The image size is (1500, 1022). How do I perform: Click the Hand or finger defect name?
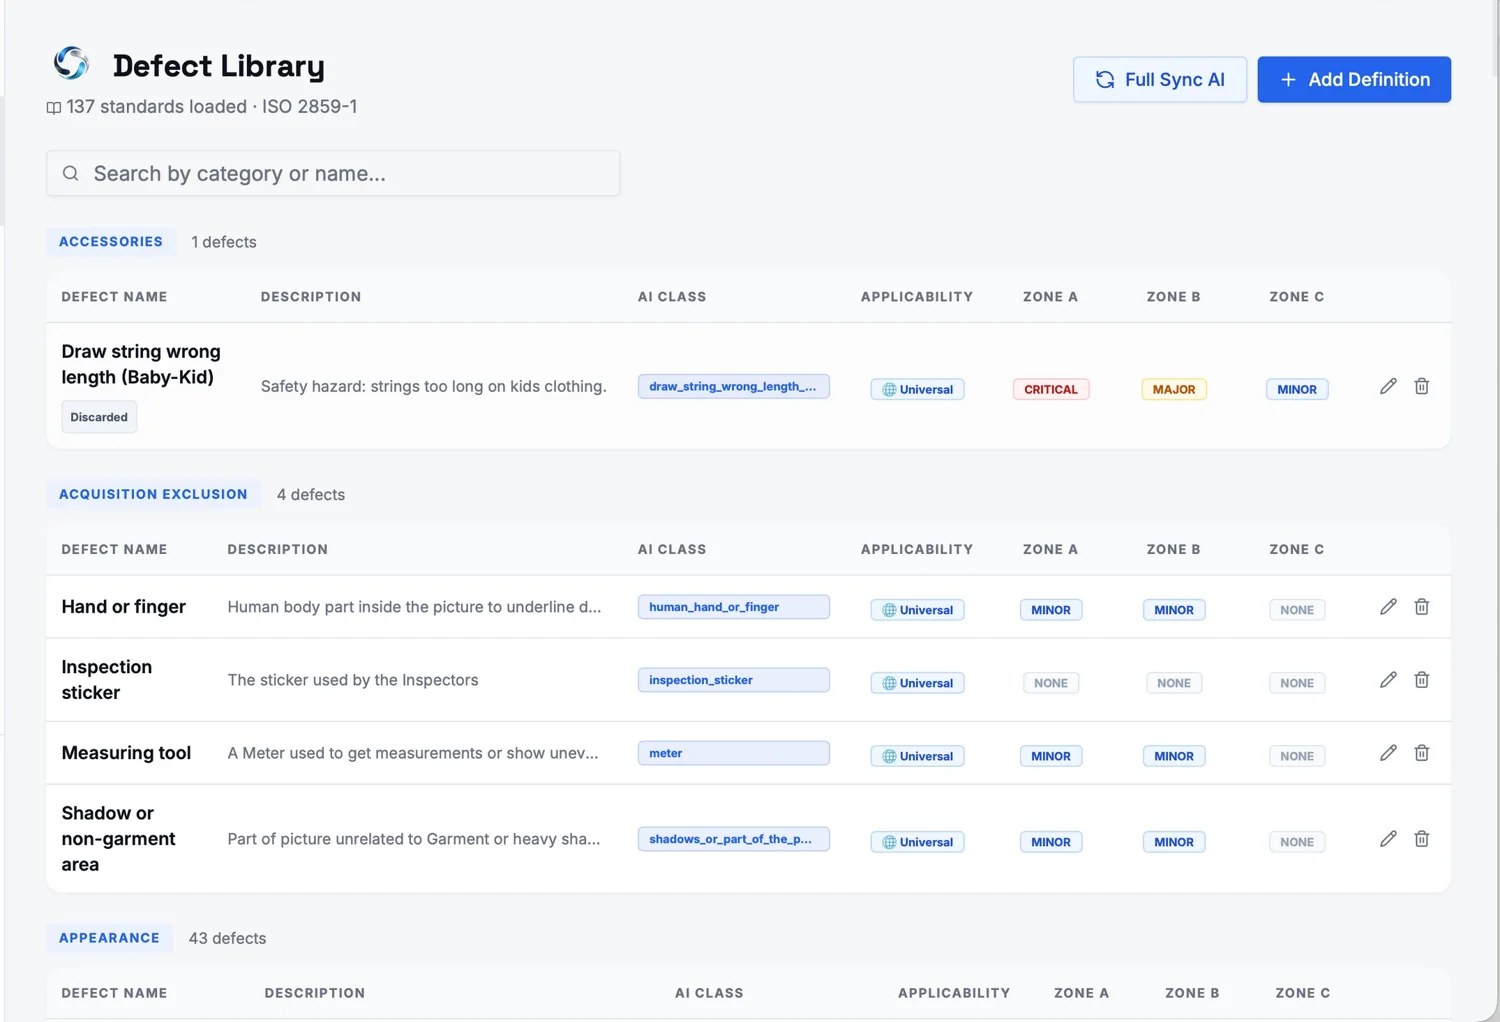[x=124, y=606]
